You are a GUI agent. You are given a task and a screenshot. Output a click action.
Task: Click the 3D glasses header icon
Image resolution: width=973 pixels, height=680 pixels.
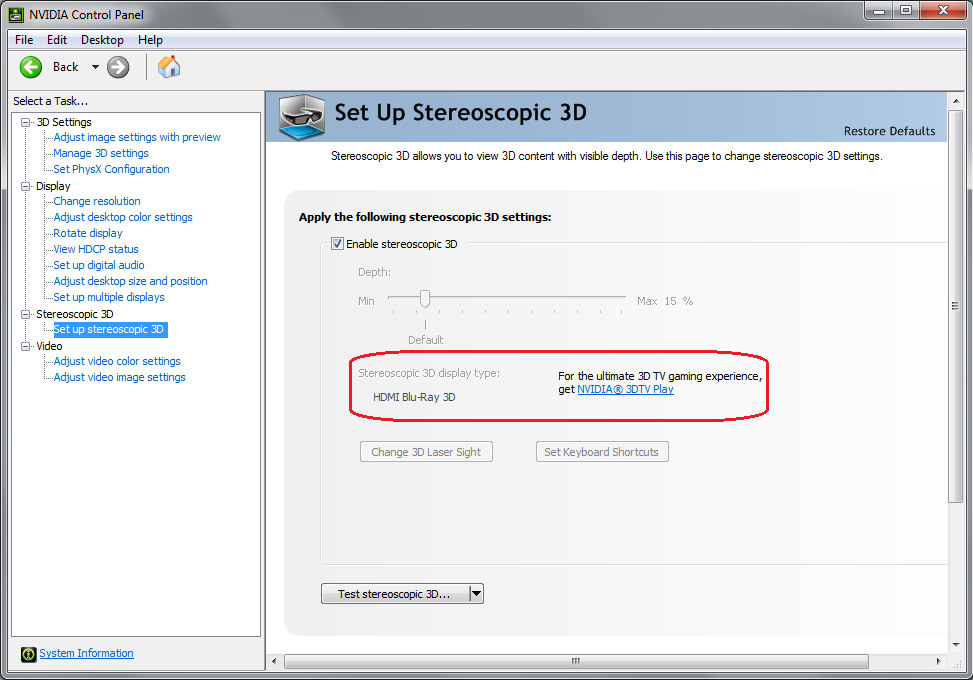pyautogui.click(x=302, y=116)
